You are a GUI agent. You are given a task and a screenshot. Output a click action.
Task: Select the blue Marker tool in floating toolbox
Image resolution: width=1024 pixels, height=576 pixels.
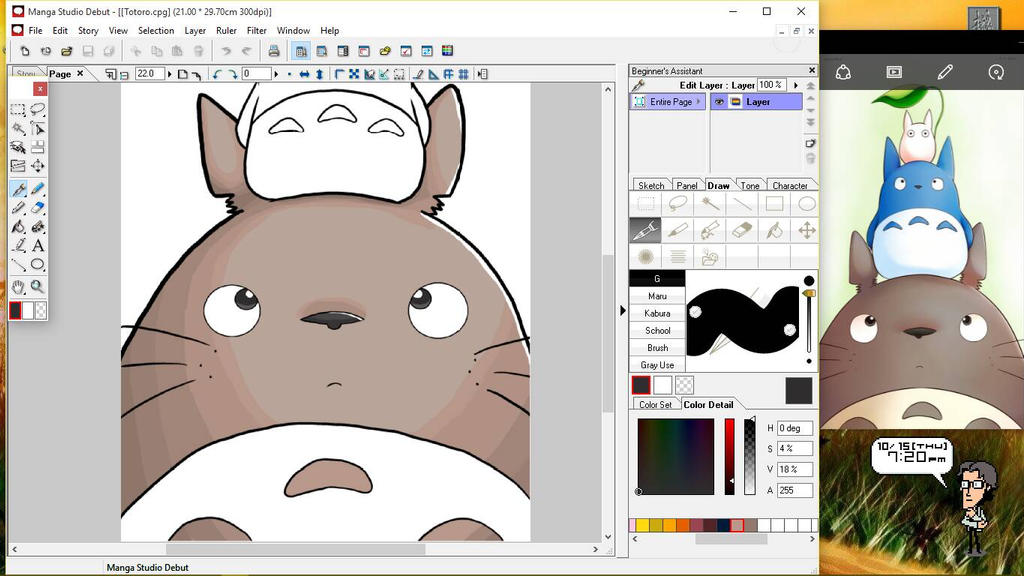38,189
